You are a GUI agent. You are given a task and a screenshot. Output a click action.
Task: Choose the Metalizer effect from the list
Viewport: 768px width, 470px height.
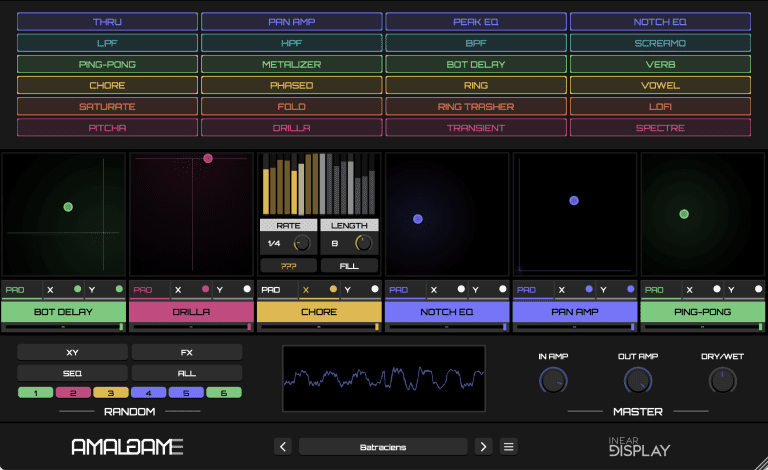pos(292,64)
